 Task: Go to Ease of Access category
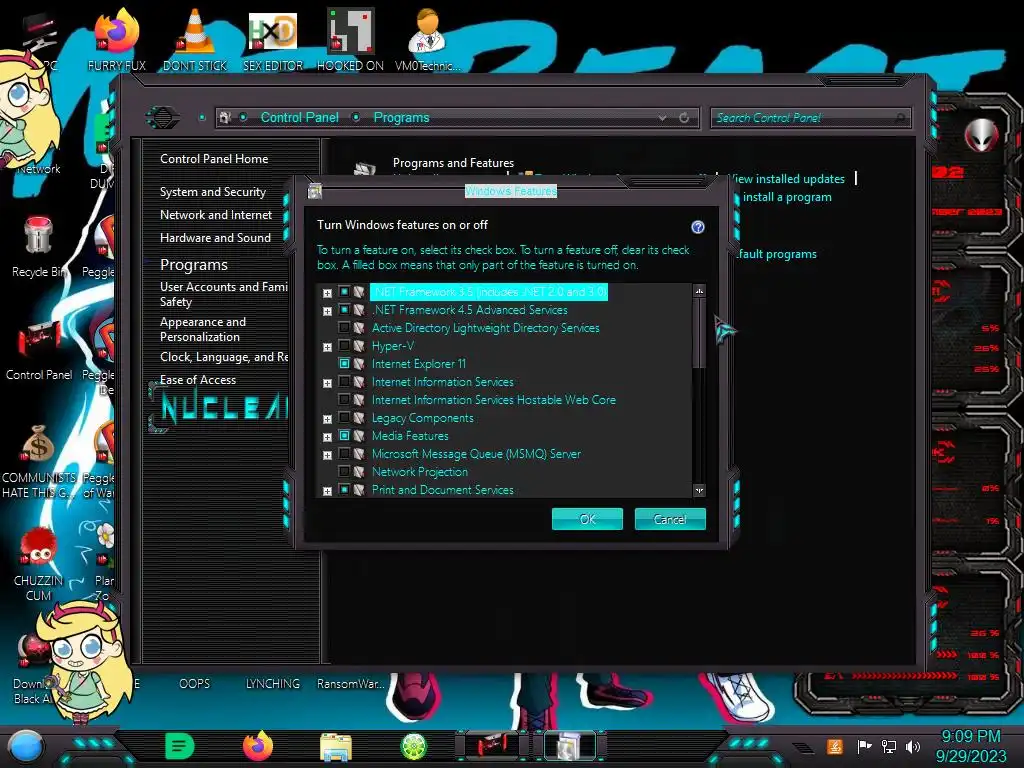(x=198, y=379)
